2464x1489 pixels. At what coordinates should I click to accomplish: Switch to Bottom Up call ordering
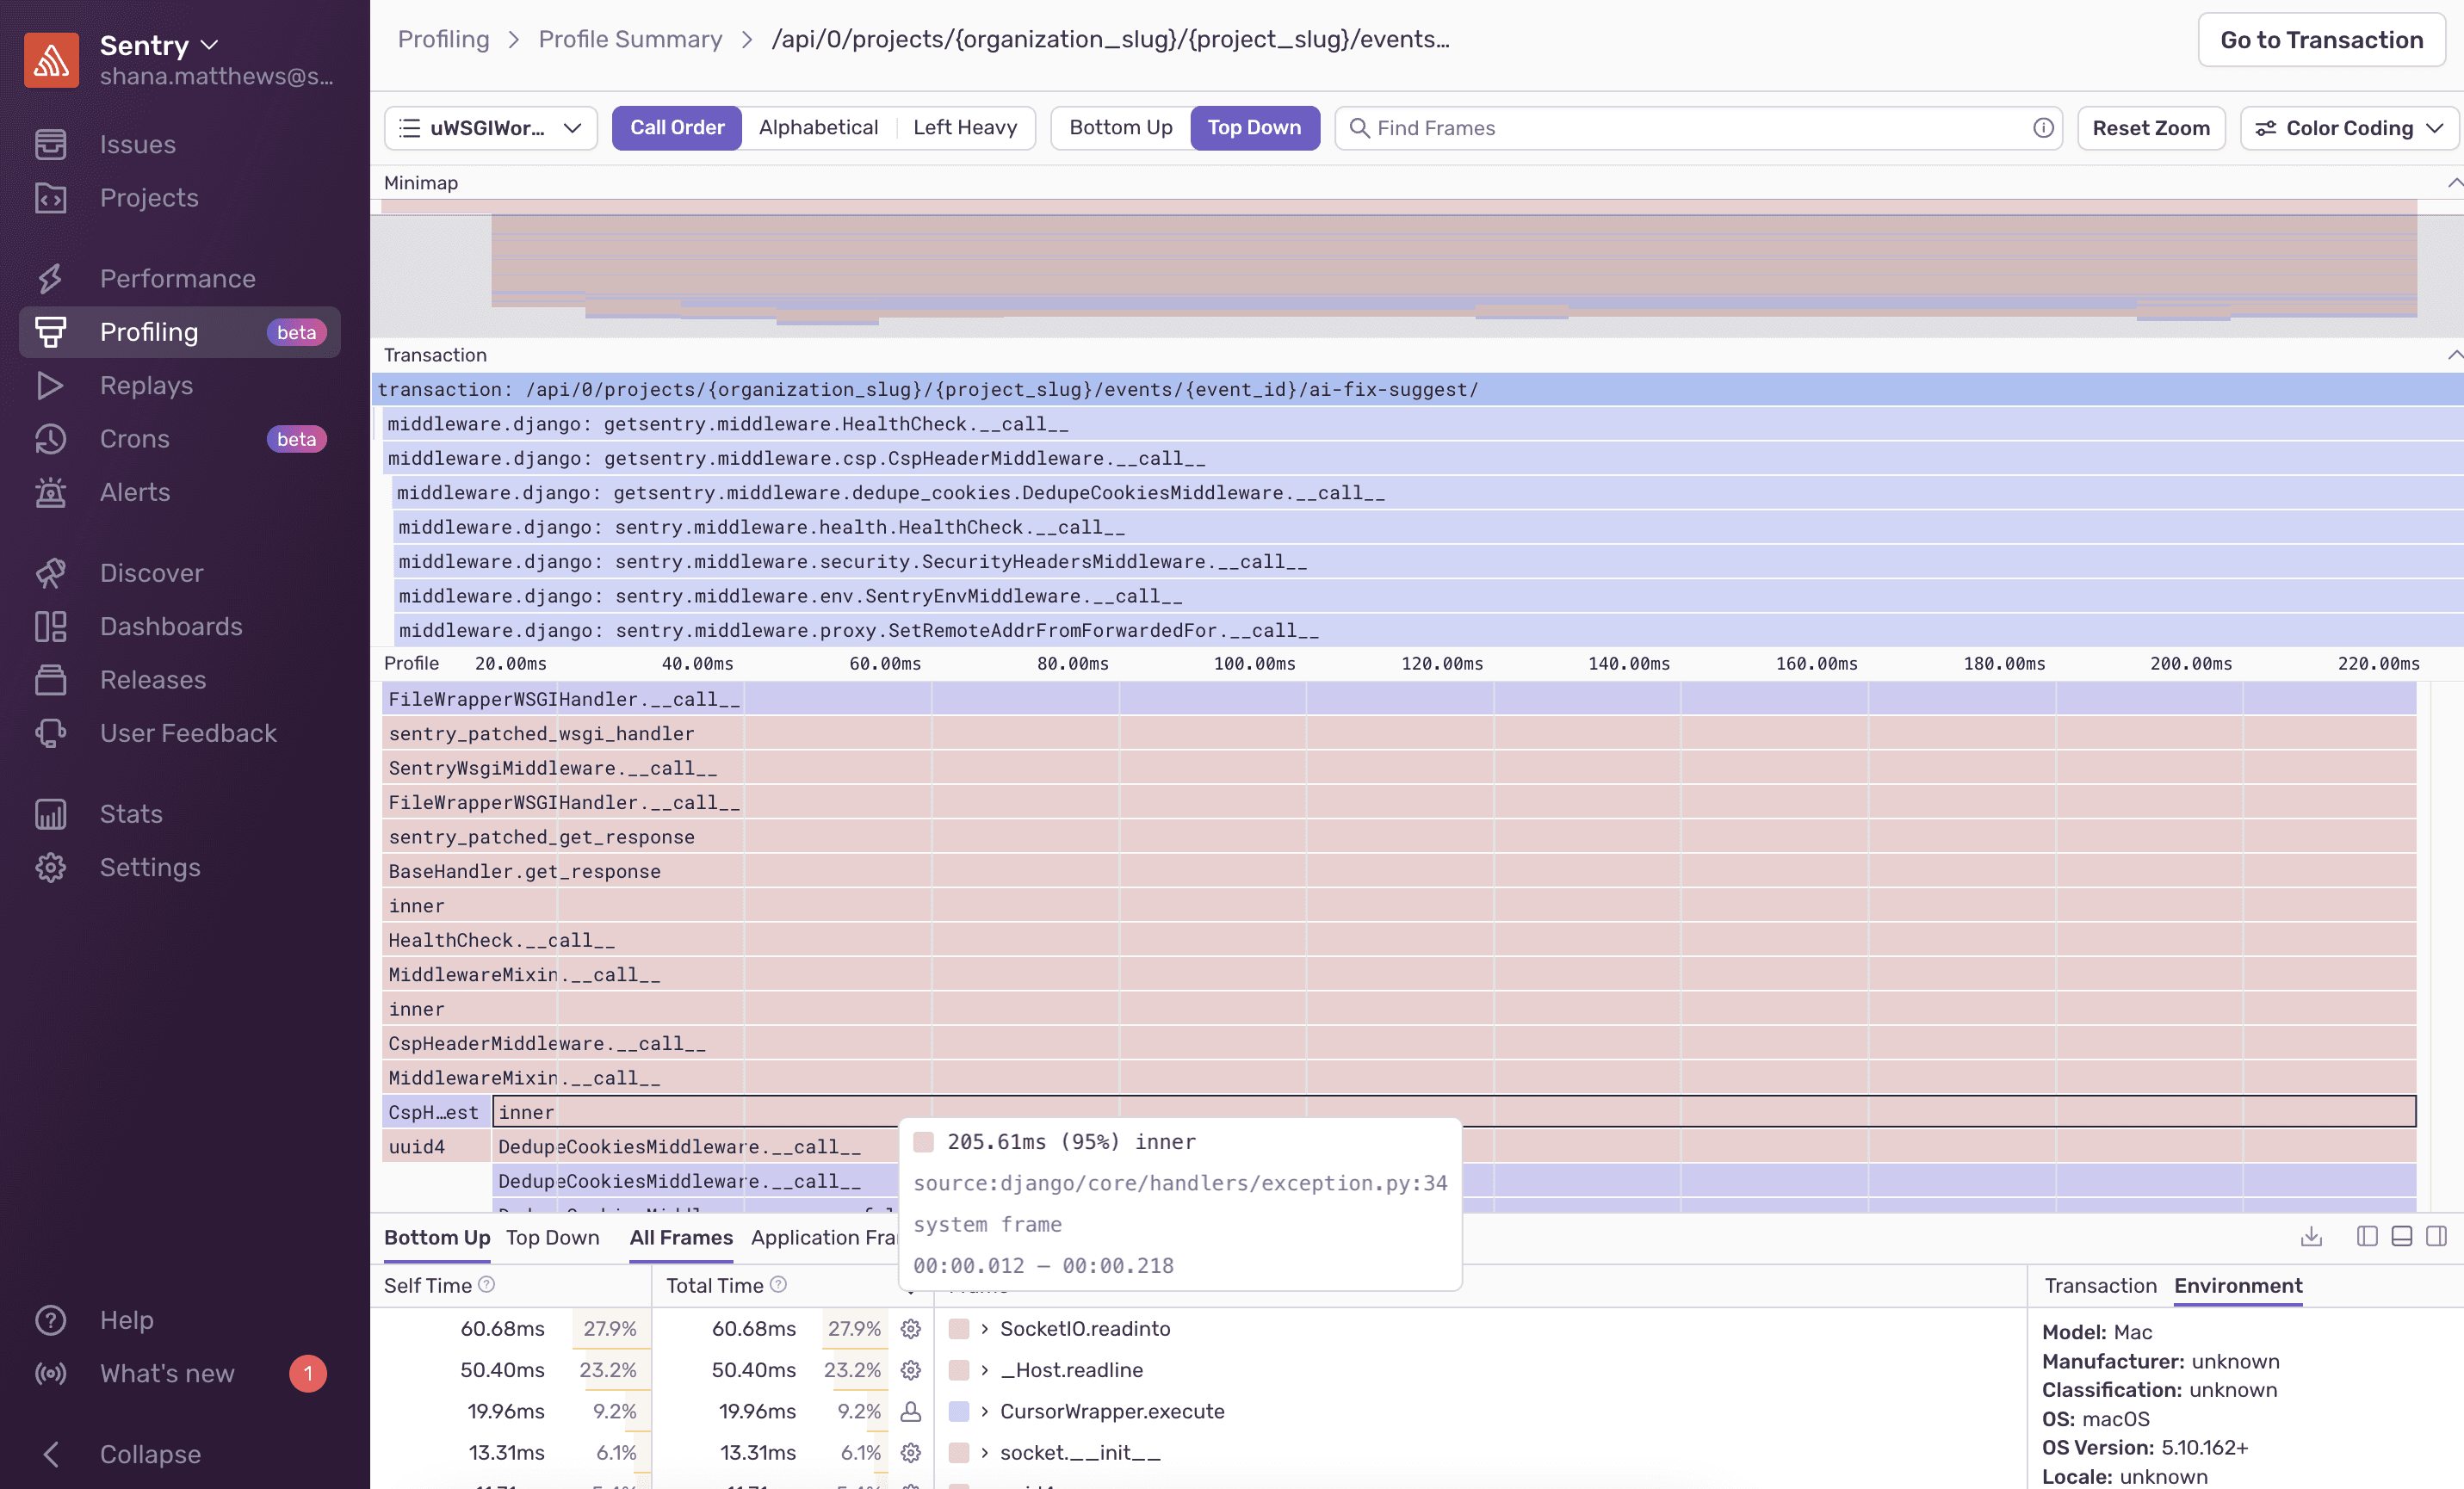point(1119,127)
